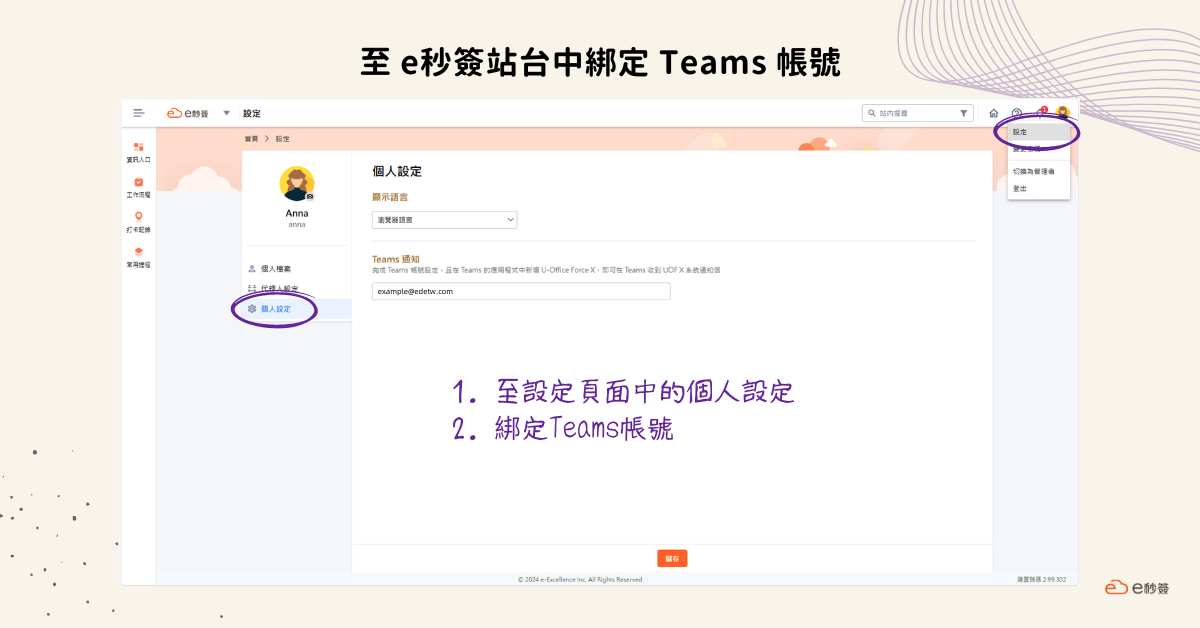The height and width of the screenshot is (628, 1200).
Task: Click the 首頁 breadcrumb link
Action: (x=251, y=139)
